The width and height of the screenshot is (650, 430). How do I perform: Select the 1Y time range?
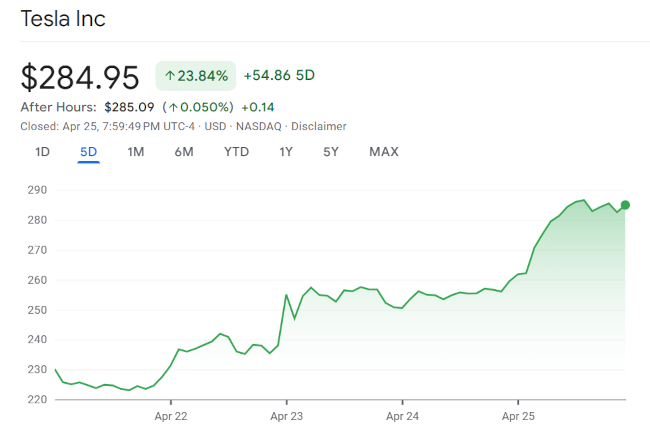pyautogui.click(x=286, y=152)
